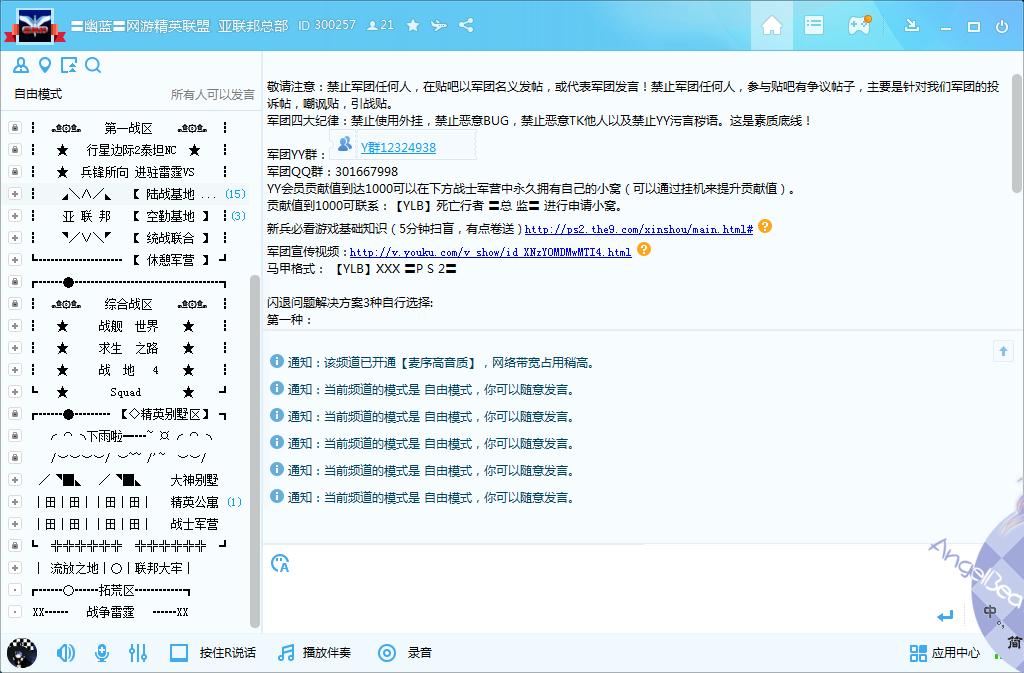Click the user avatar disc at bottom left
The width and height of the screenshot is (1024, 673).
pos(22,653)
